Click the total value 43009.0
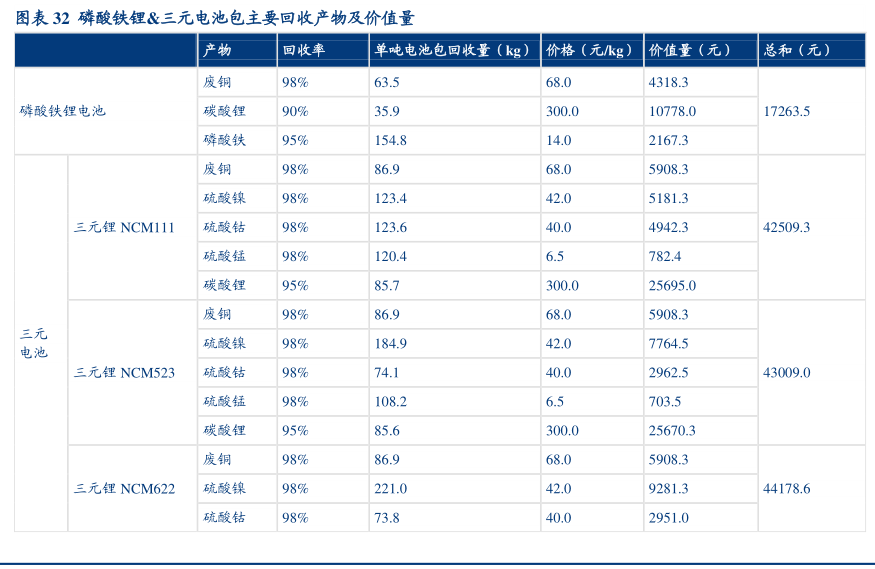 tap(786, 372)
